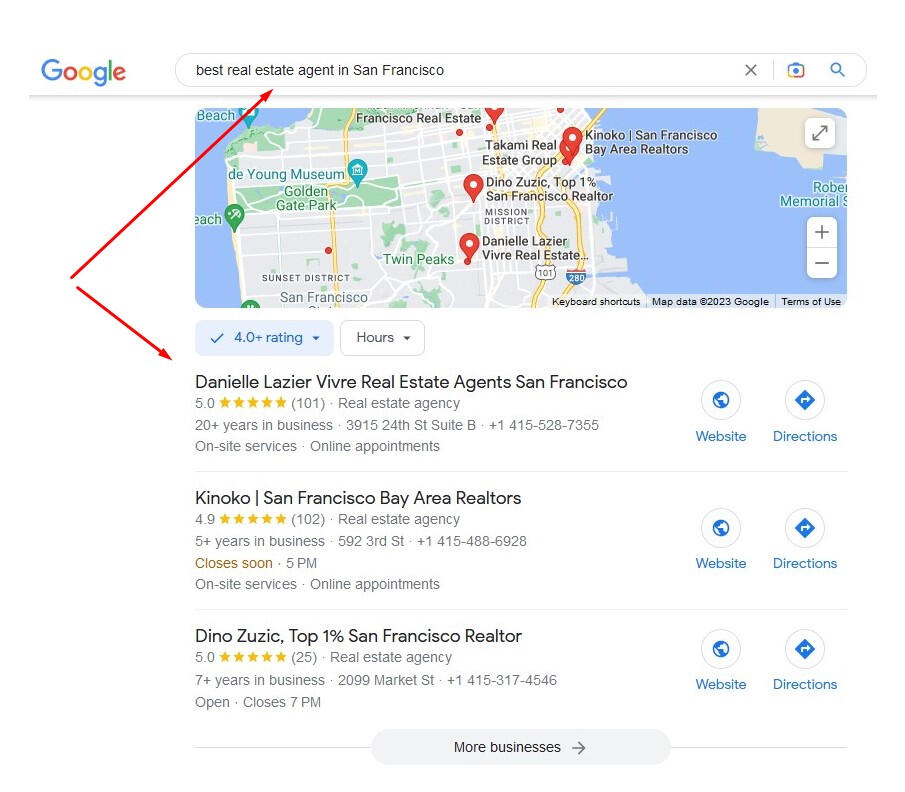The height and width of the screenshot is (792, 905).
Task: Get directions to Dino Zuzic Realtor
Action: tap(805, 661)
